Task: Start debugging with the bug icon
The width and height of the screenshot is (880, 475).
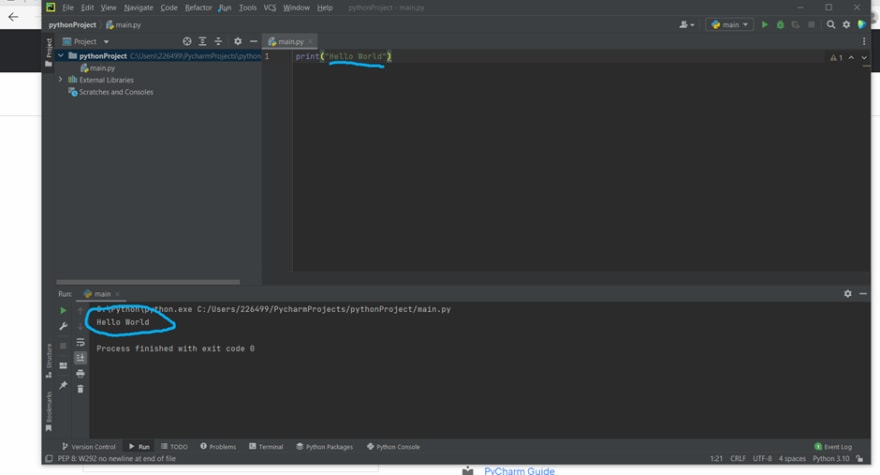Action: pos(780,25)
